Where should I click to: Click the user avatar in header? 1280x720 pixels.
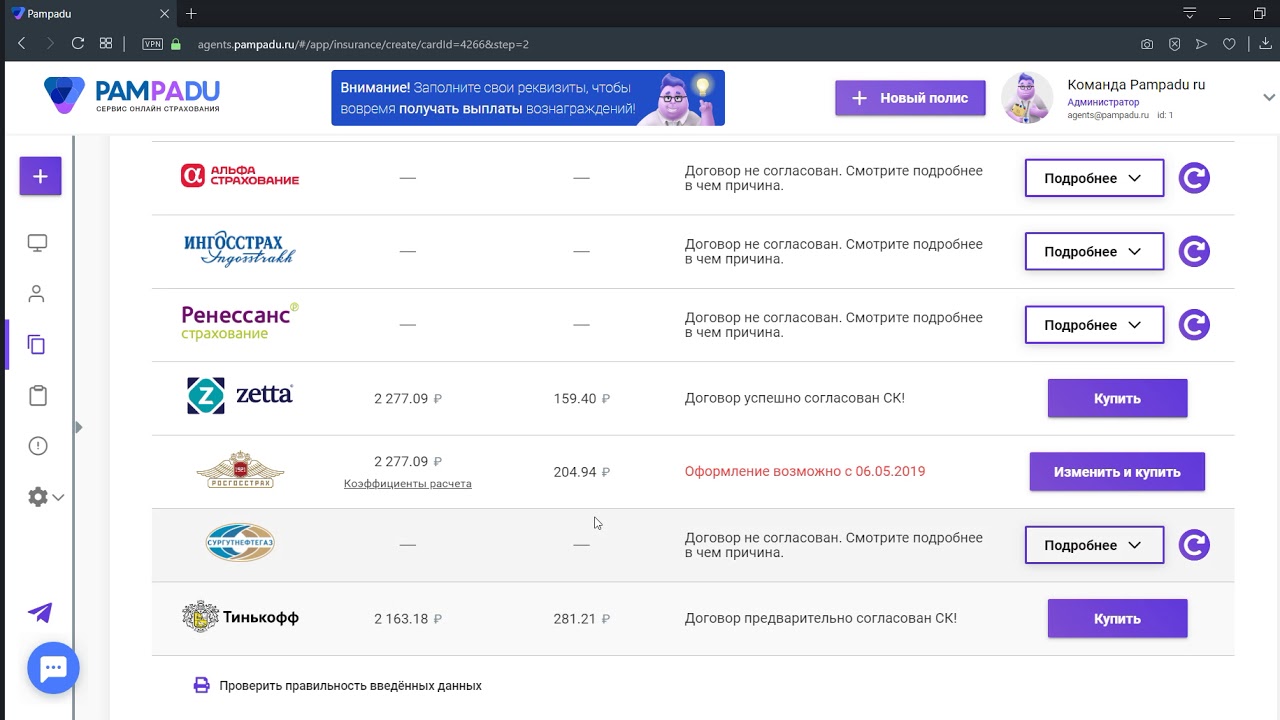point(1027,98)
